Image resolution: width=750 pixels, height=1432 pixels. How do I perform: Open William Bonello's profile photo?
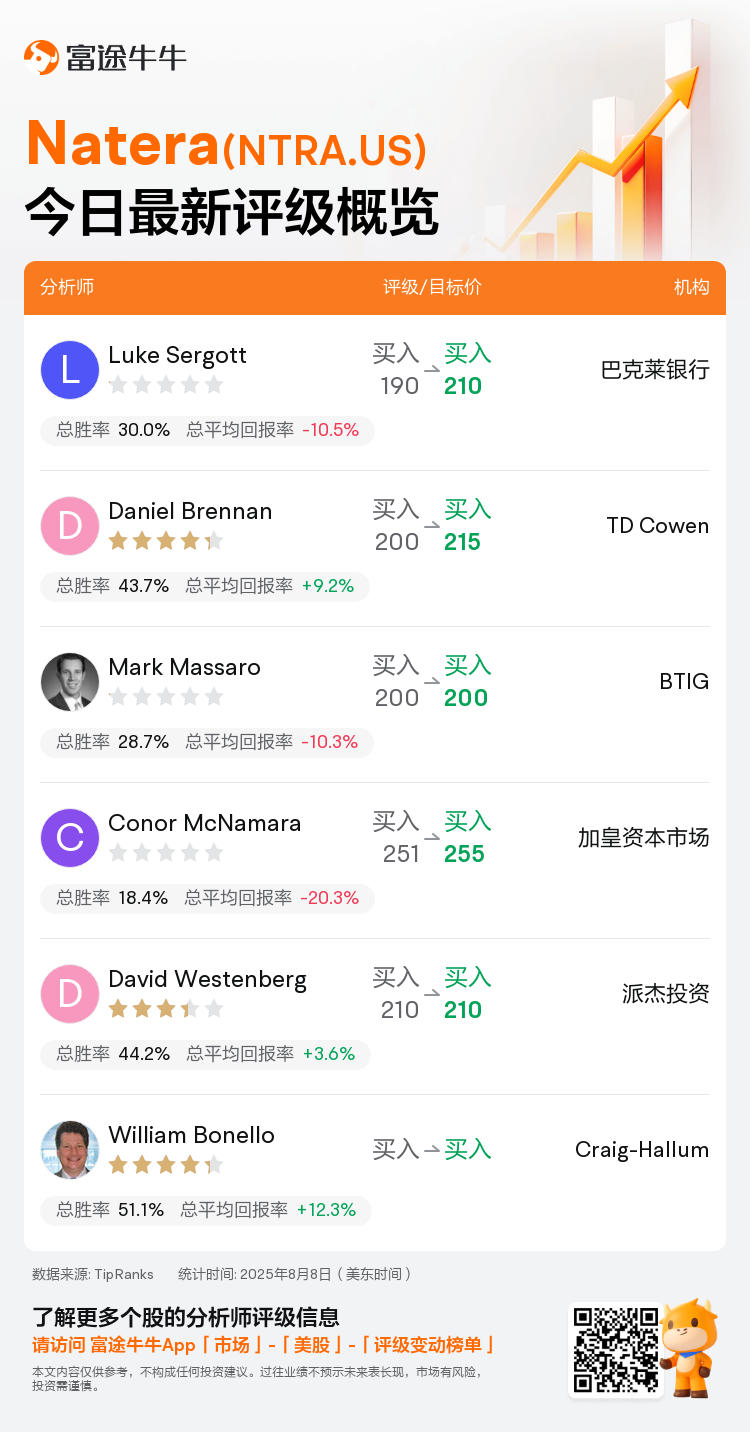[x=70, y=1150]
